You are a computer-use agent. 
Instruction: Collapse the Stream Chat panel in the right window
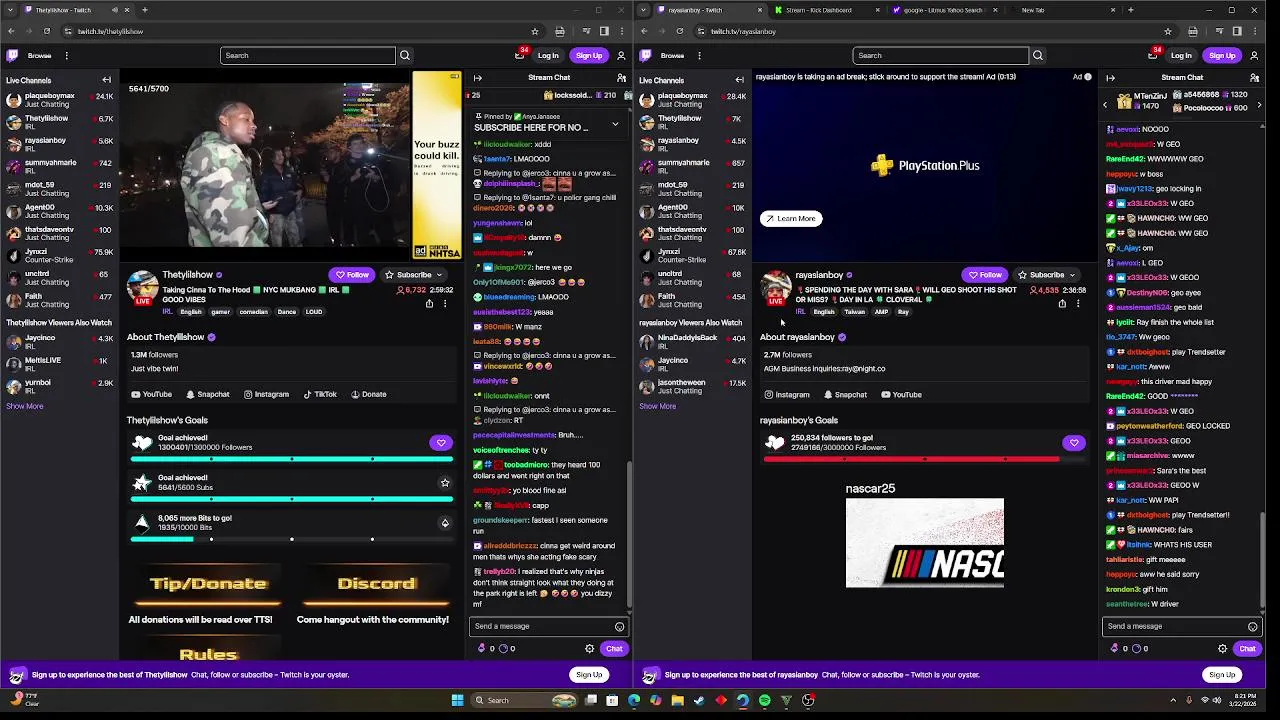coord(1110,78)
